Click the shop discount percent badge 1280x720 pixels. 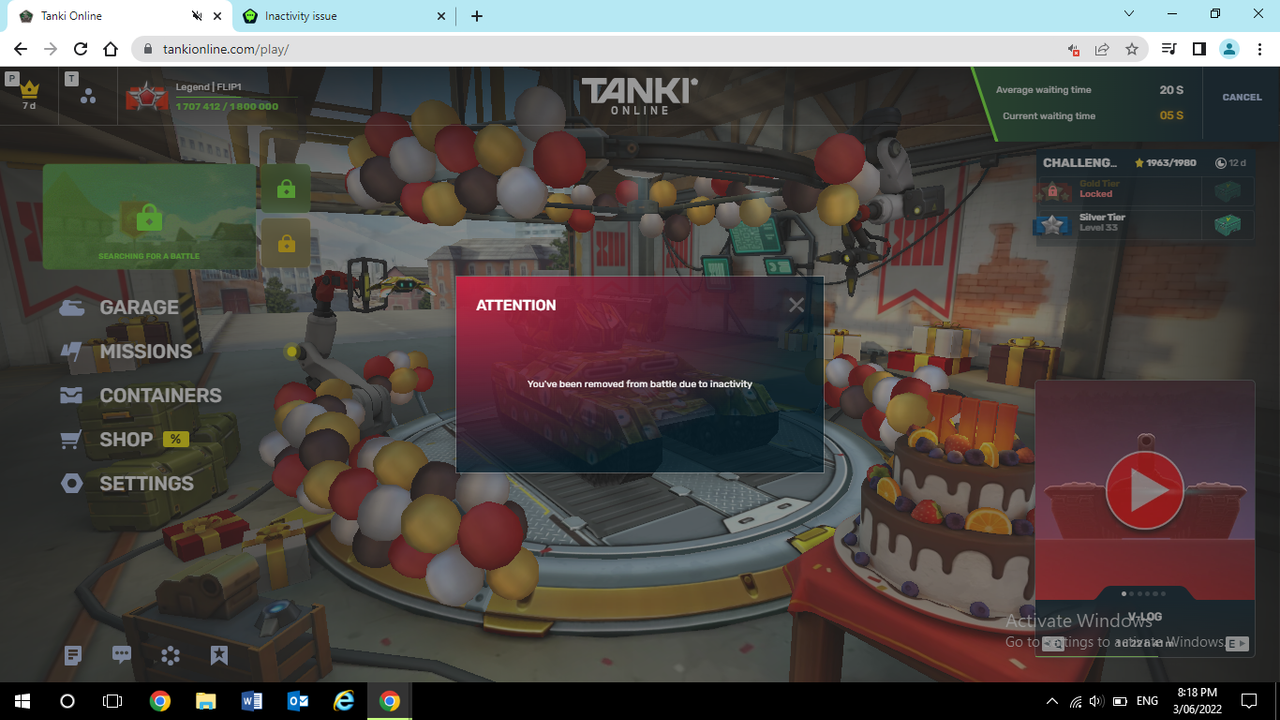point(176,439)
